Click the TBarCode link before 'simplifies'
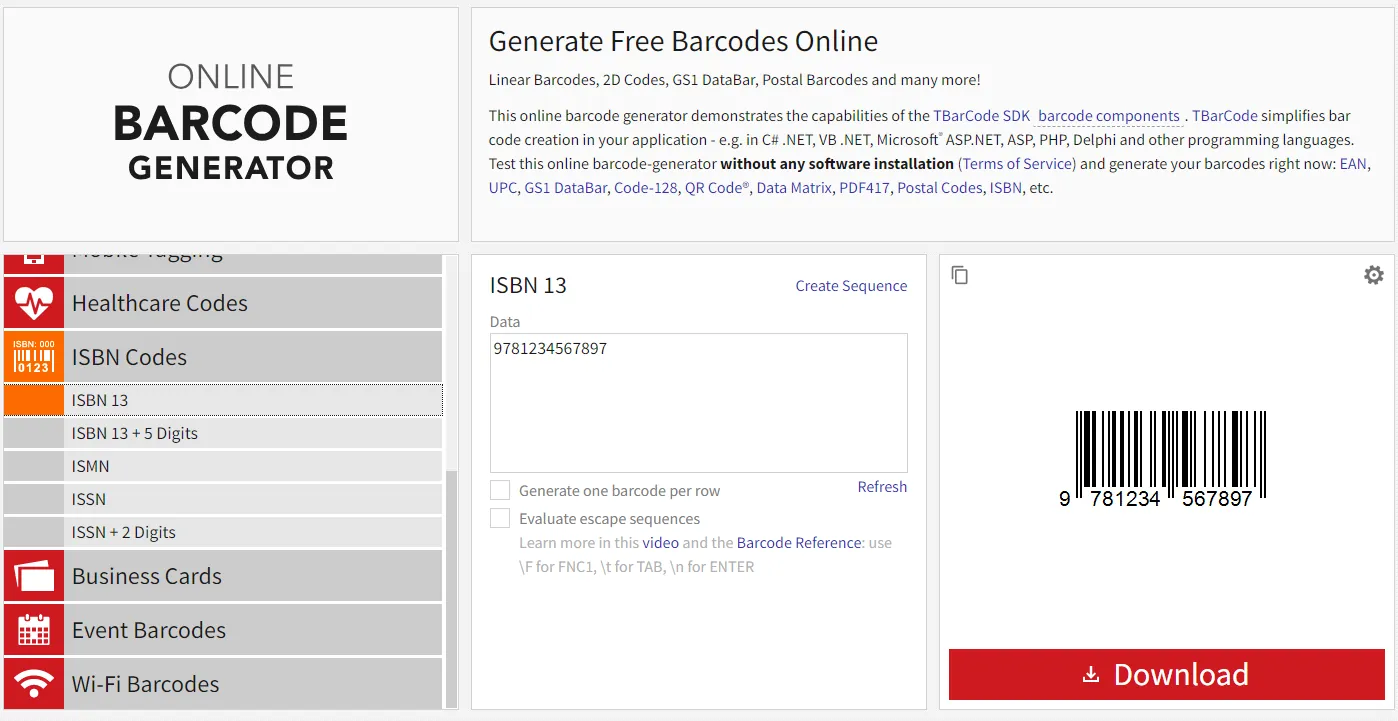Screen dimensions: 1398x721 [x=1225, y=116]
